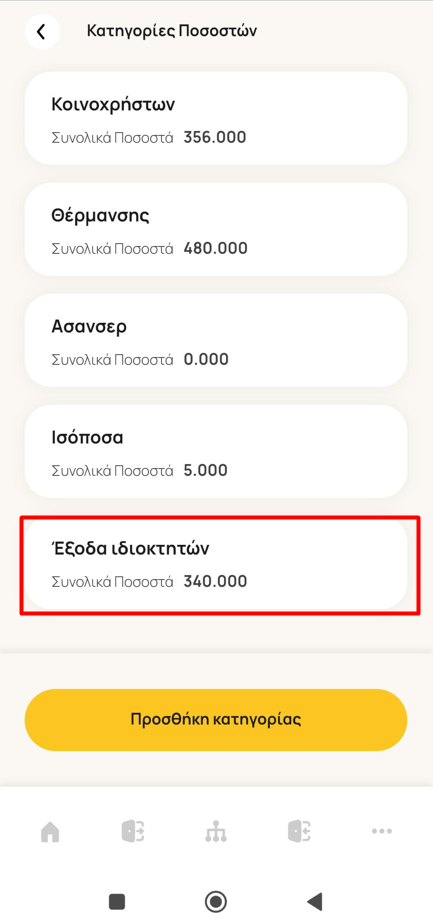Click the Κατηγορίες Ποσοστών page title
This screenshot has width=433, height=924.
[x=172, y=31]
